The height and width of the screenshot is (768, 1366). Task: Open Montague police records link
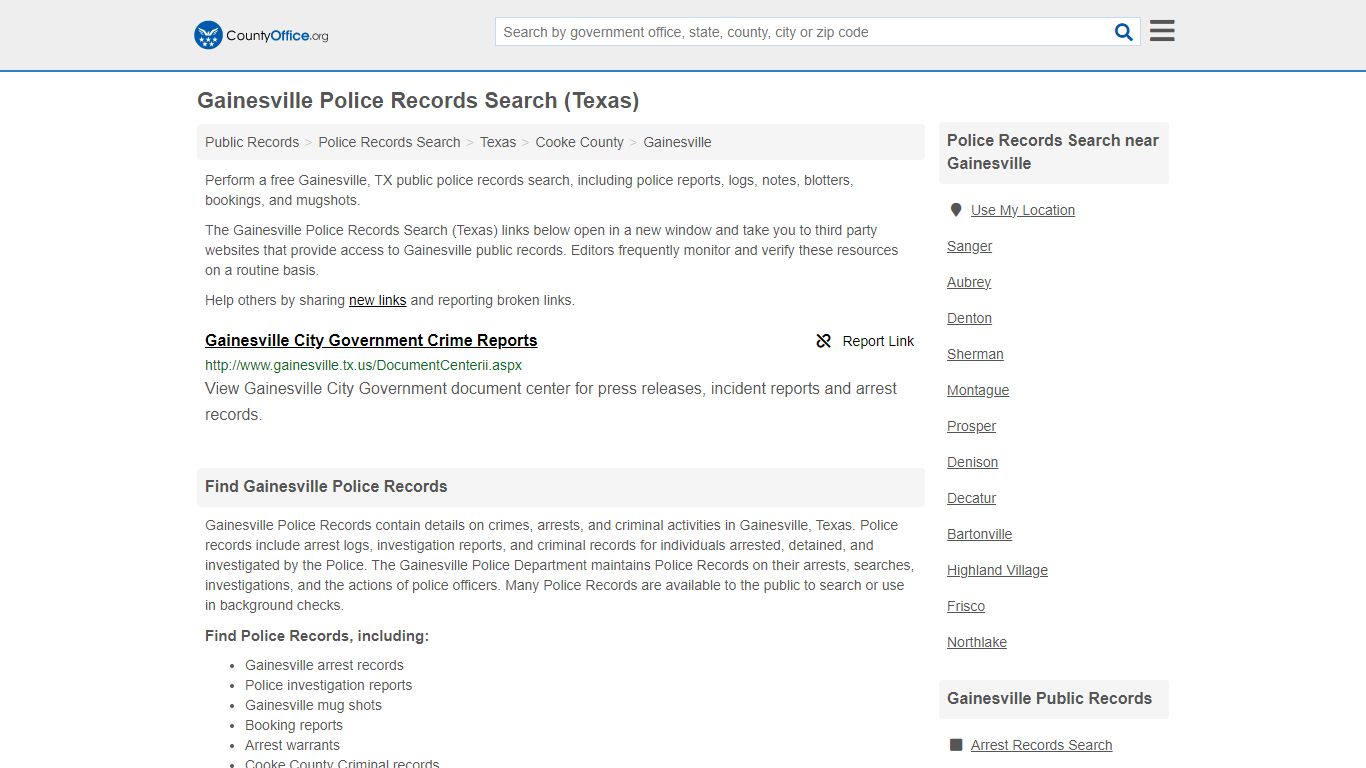(x=978, y=390)
